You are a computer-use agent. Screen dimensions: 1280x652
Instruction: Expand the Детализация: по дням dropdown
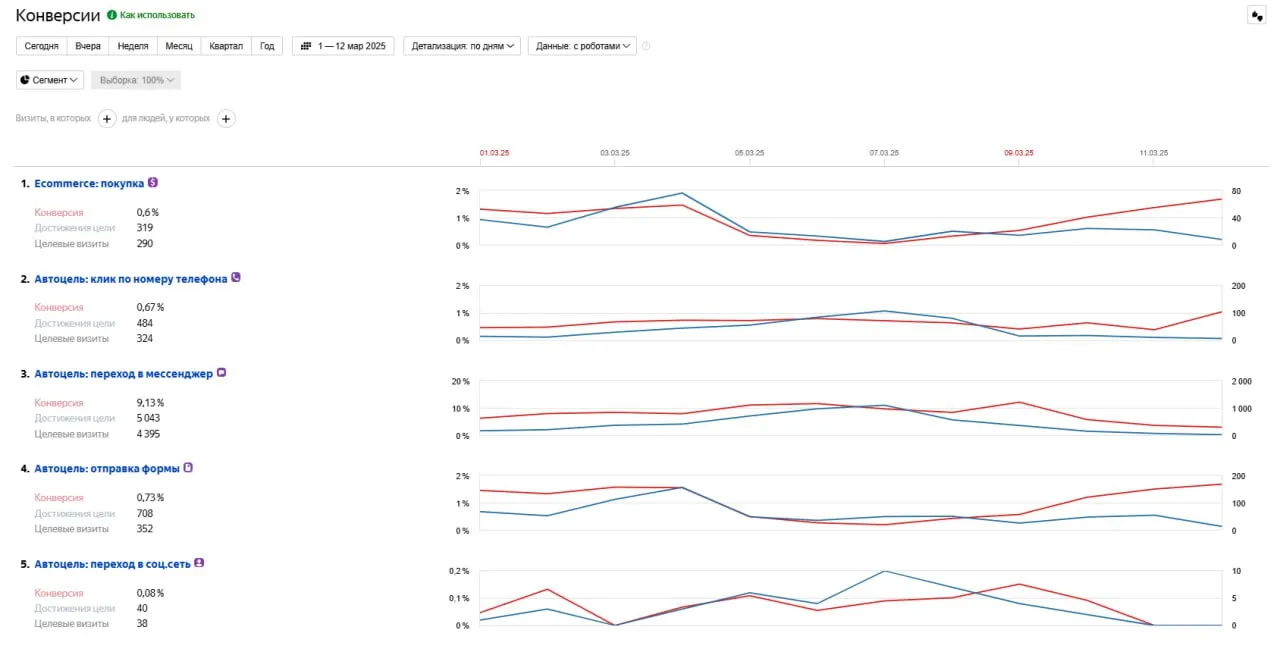coord(462,46)
